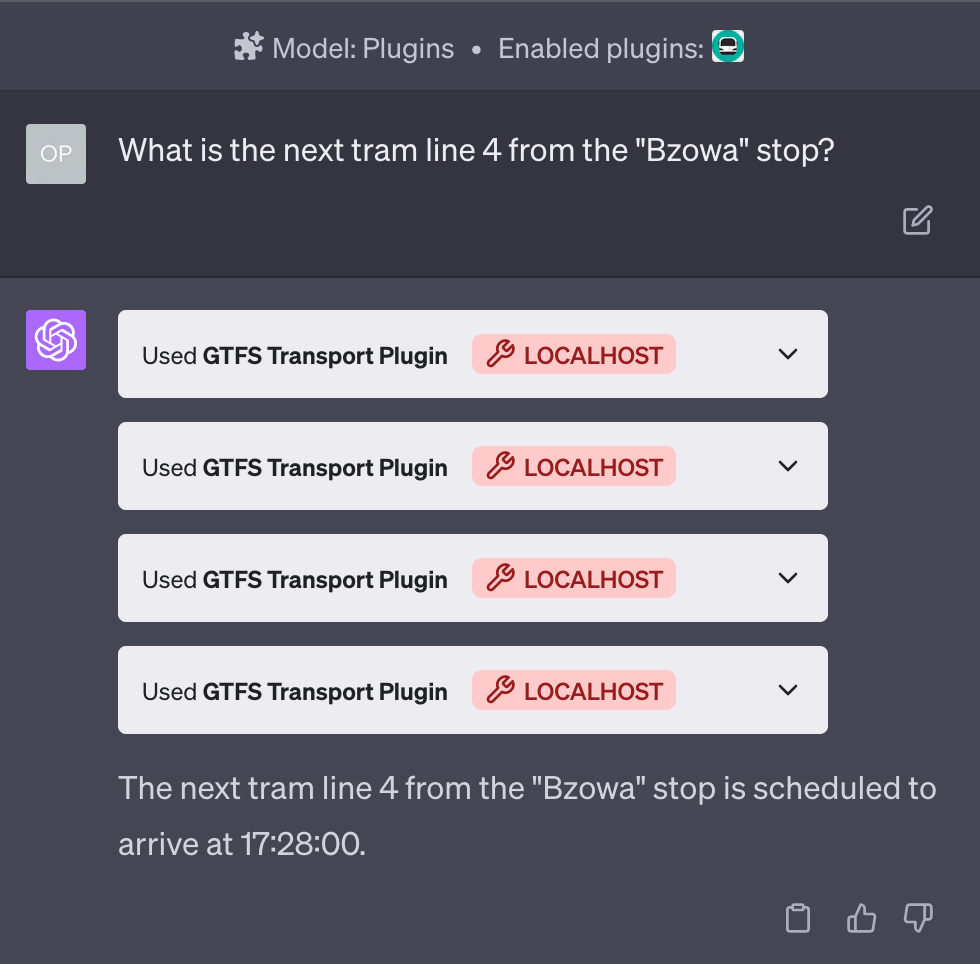Click the wrench icon in the last LOCALHOST badge

click(499, 690)
